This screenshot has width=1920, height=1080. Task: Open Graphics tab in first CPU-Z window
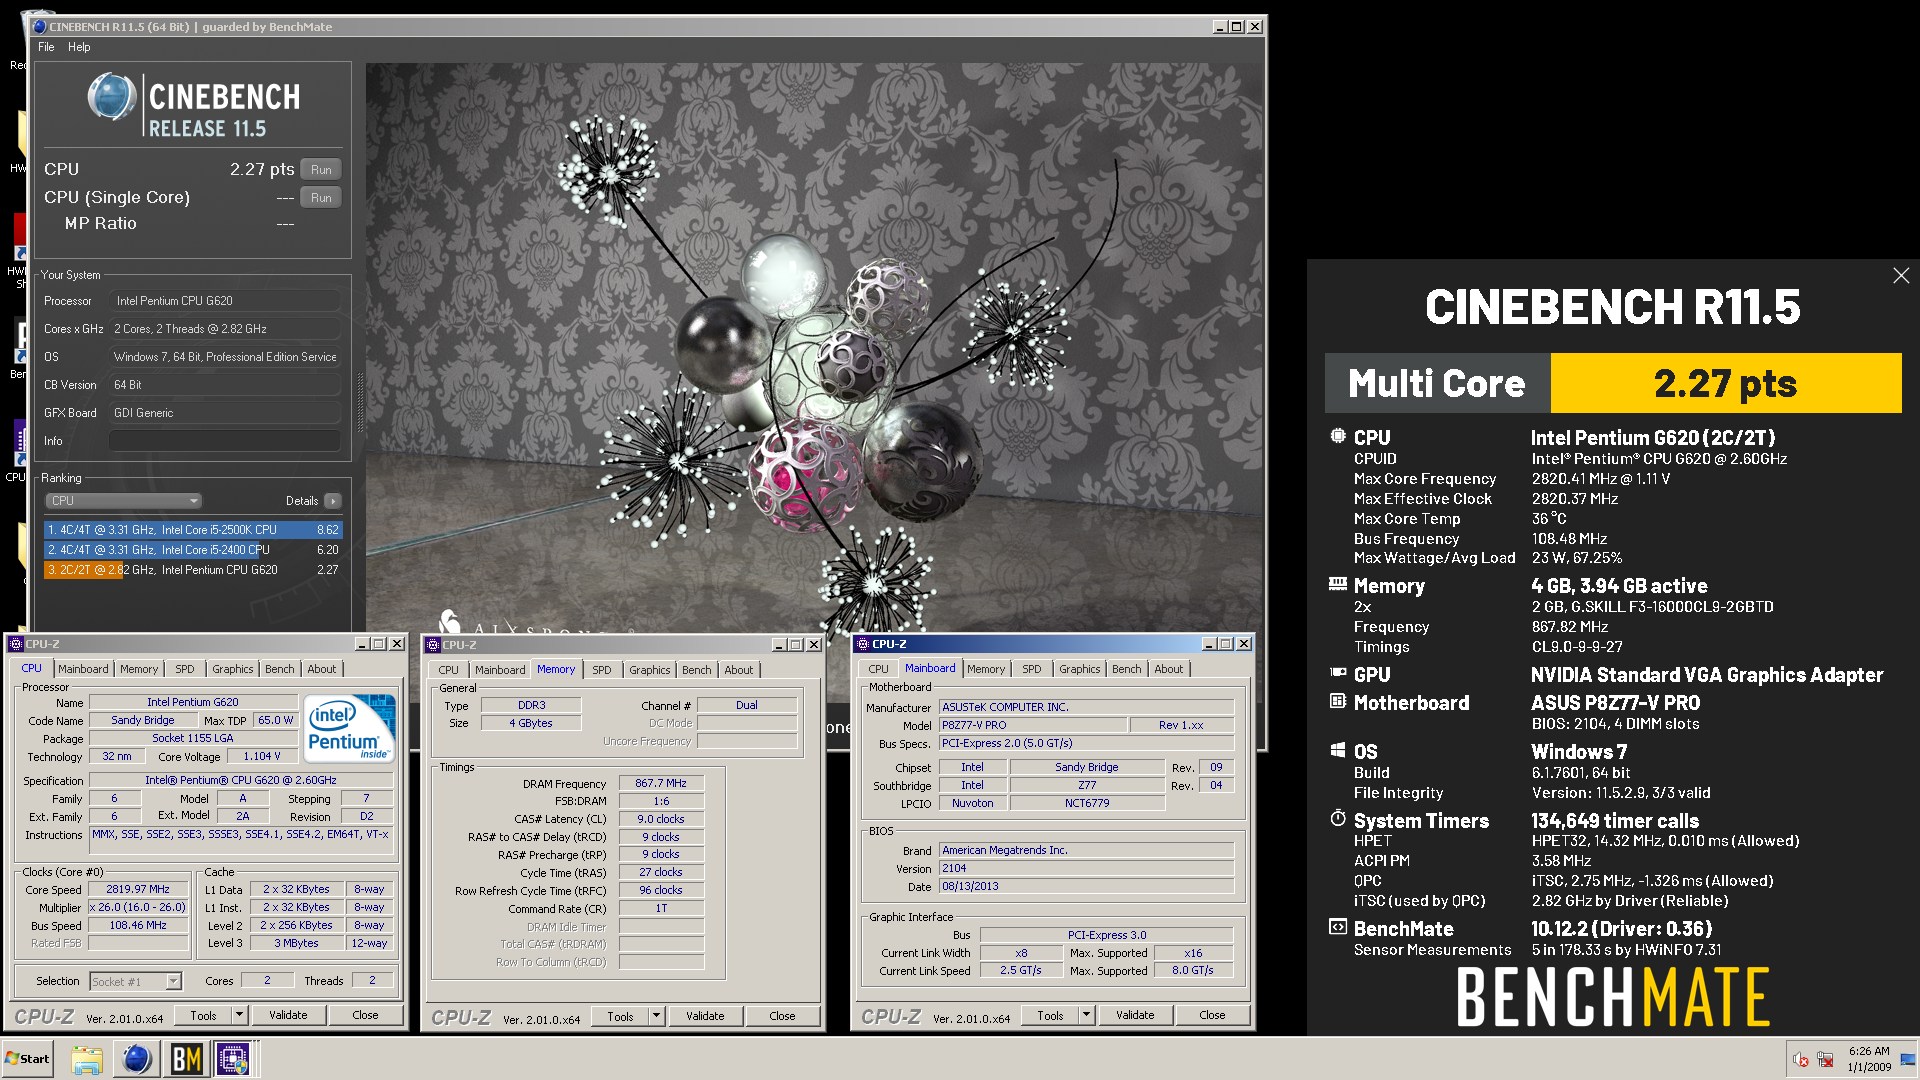coord(232,669)
